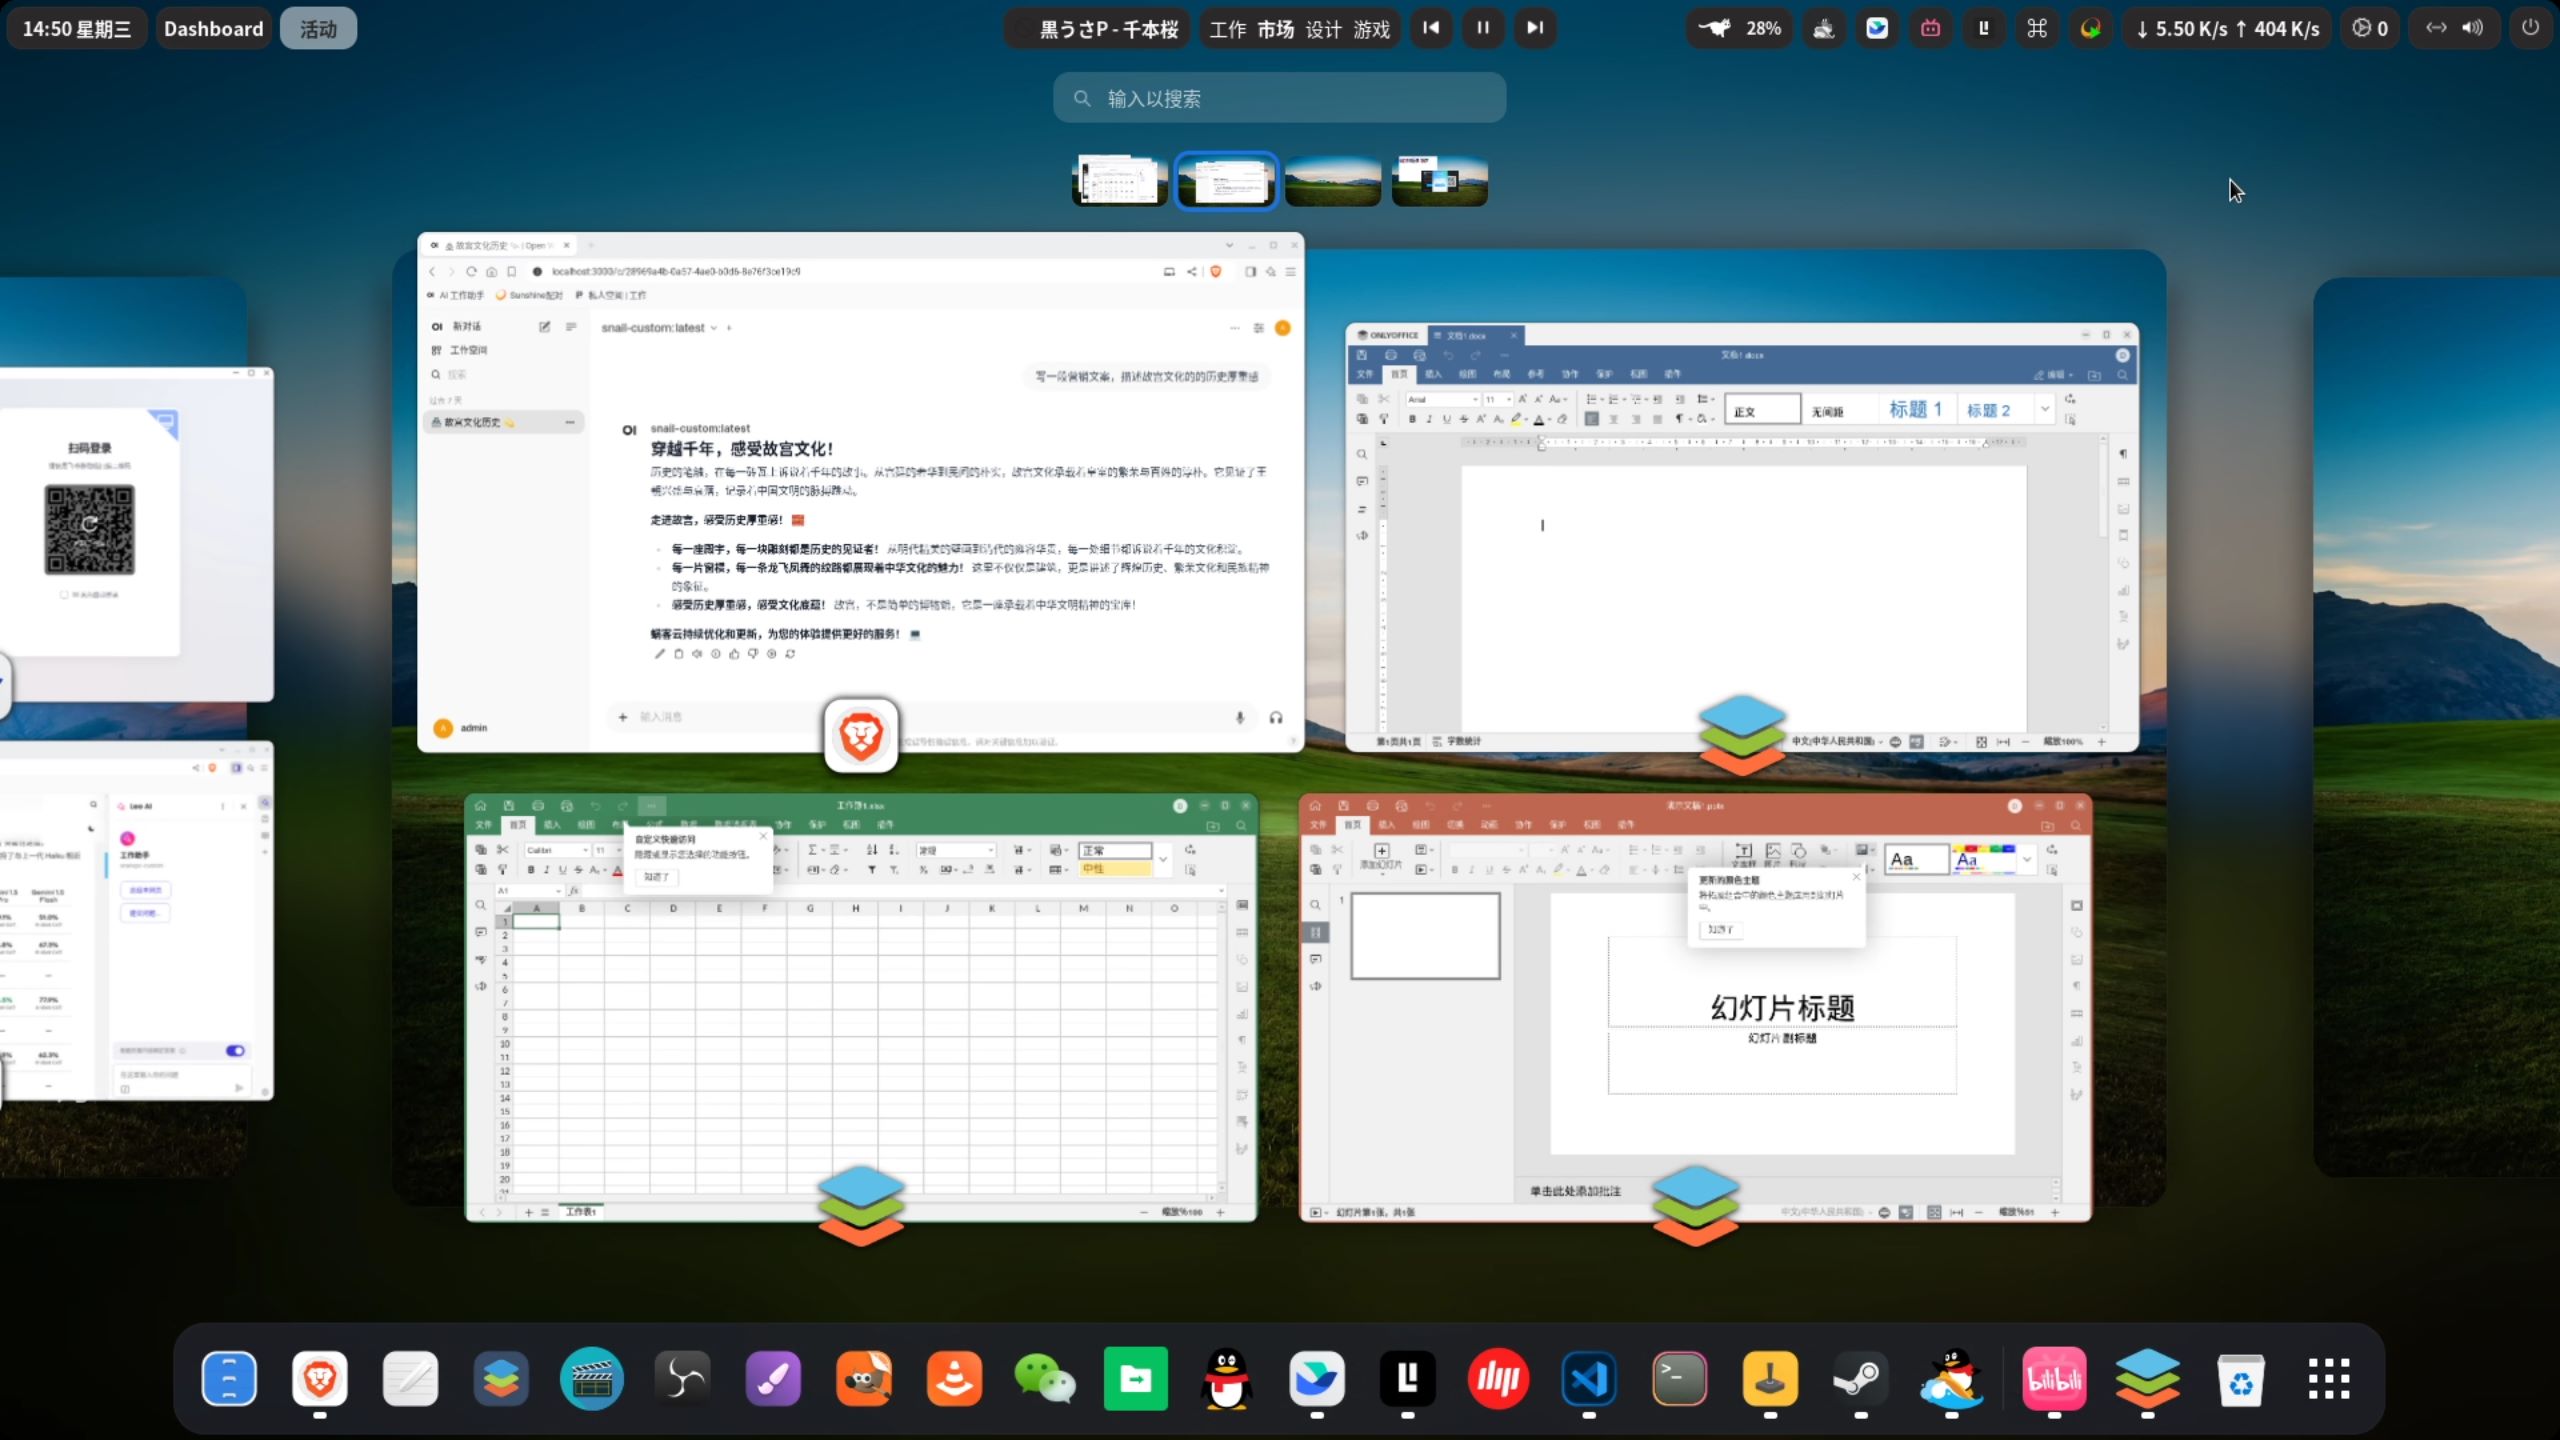The image size is (2560, 1440).
Task: Open the black-scarf QQ penguin dock icon
Action: tap(1226, 1379)
